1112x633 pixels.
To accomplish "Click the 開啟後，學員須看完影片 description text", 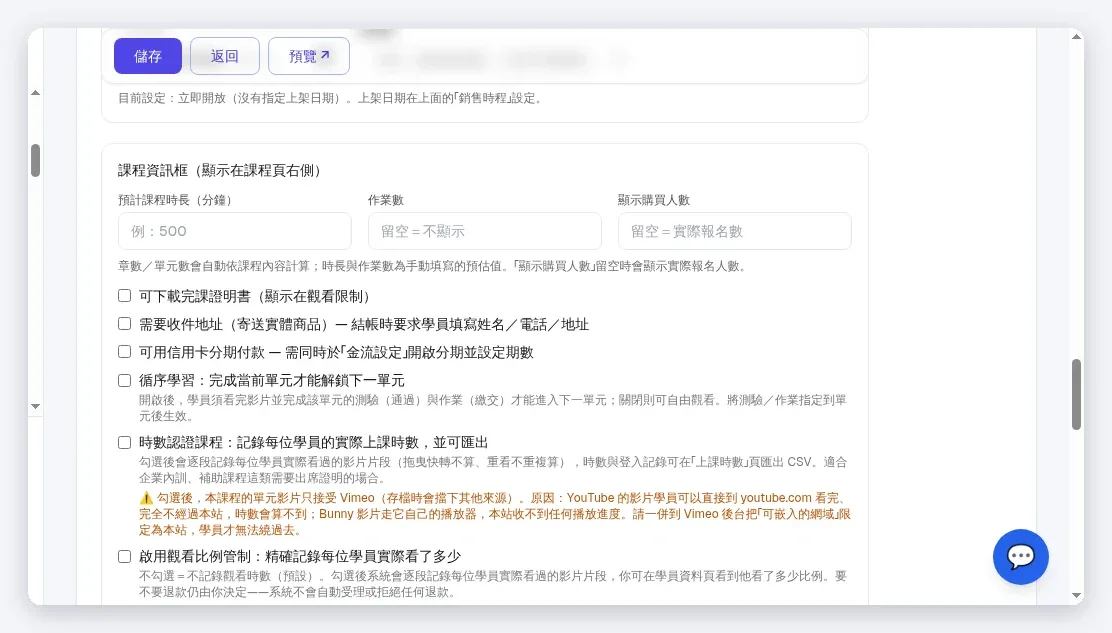I will pos(493,408).
